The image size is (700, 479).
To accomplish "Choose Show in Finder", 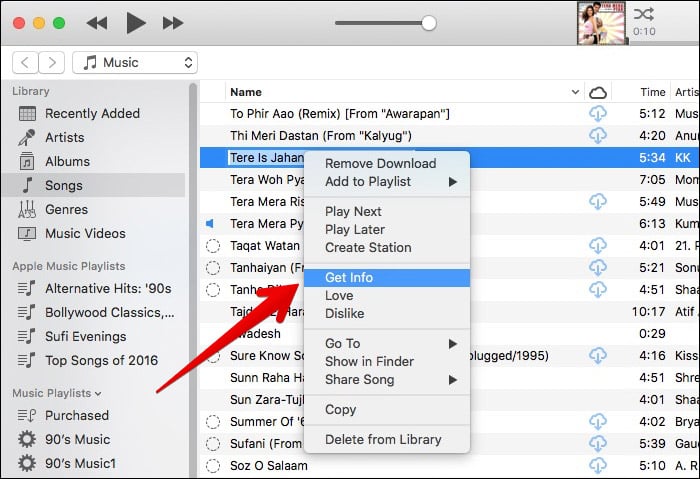I will pyautogui.click(x=387, y=362).
